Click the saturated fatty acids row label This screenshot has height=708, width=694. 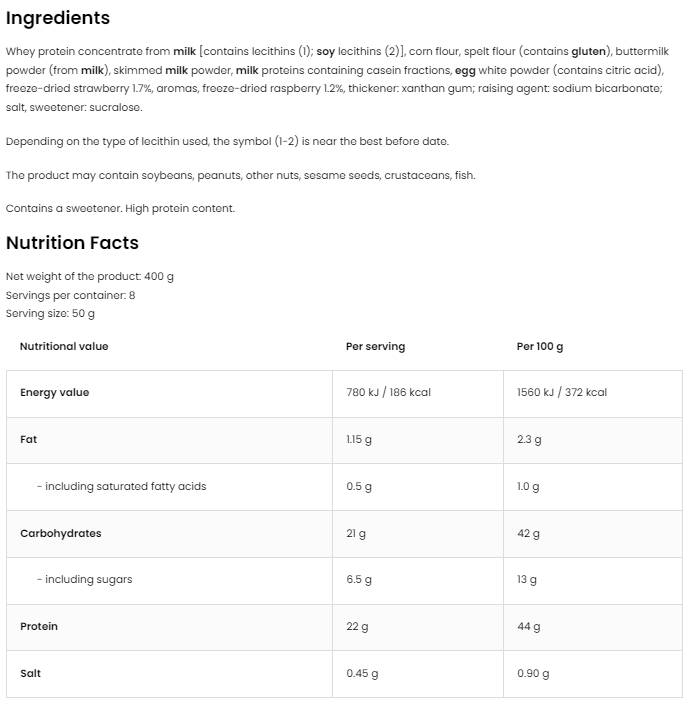(121, 487)
